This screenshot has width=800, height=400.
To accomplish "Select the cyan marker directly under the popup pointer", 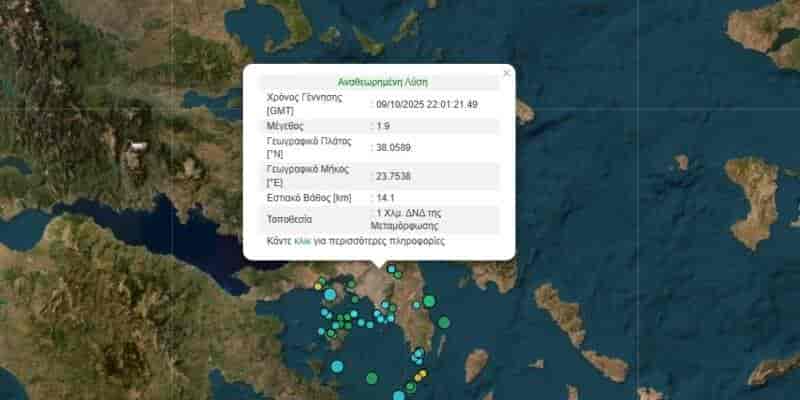I will (391, 269).
